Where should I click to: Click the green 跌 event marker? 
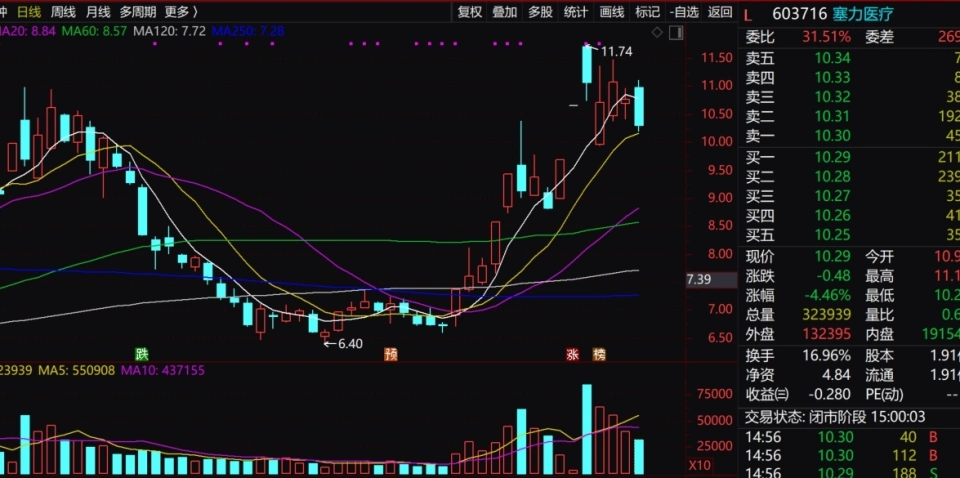click(142, 354)
